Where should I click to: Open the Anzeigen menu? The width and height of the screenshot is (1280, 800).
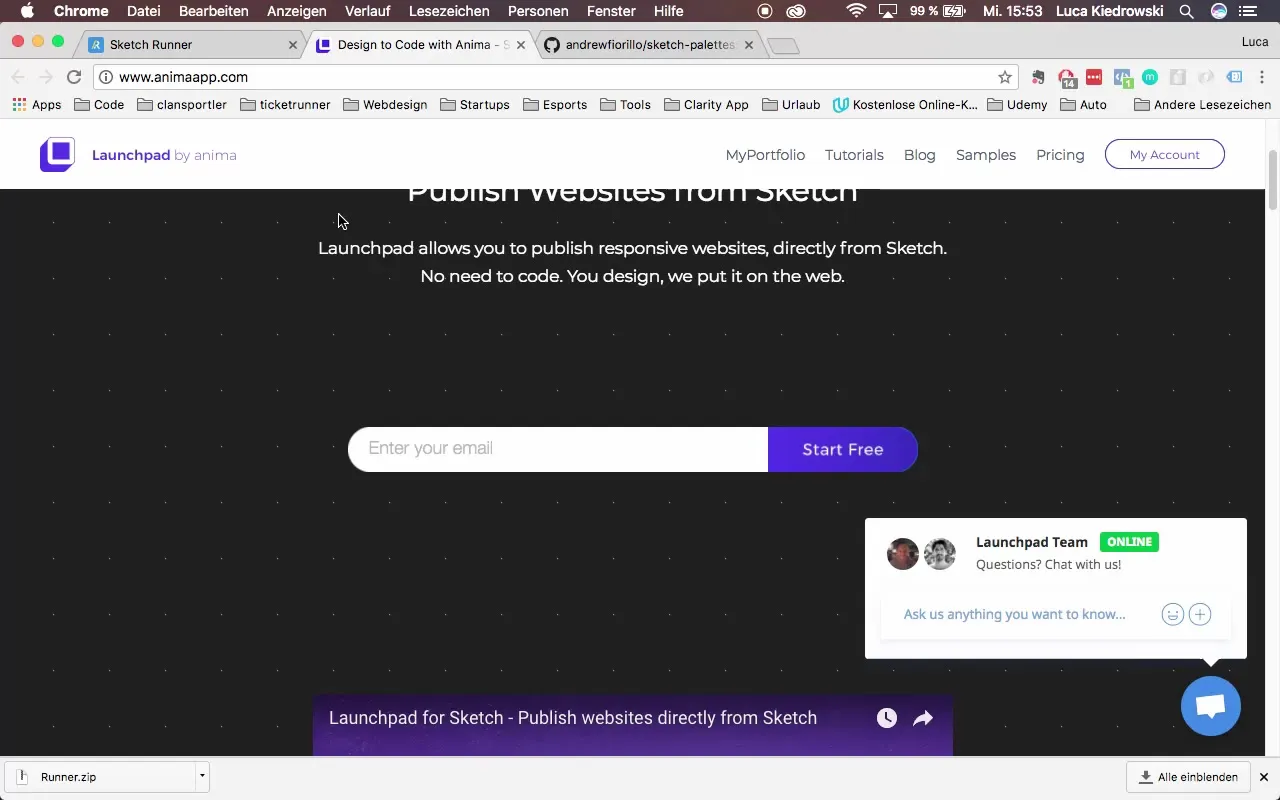297,12
